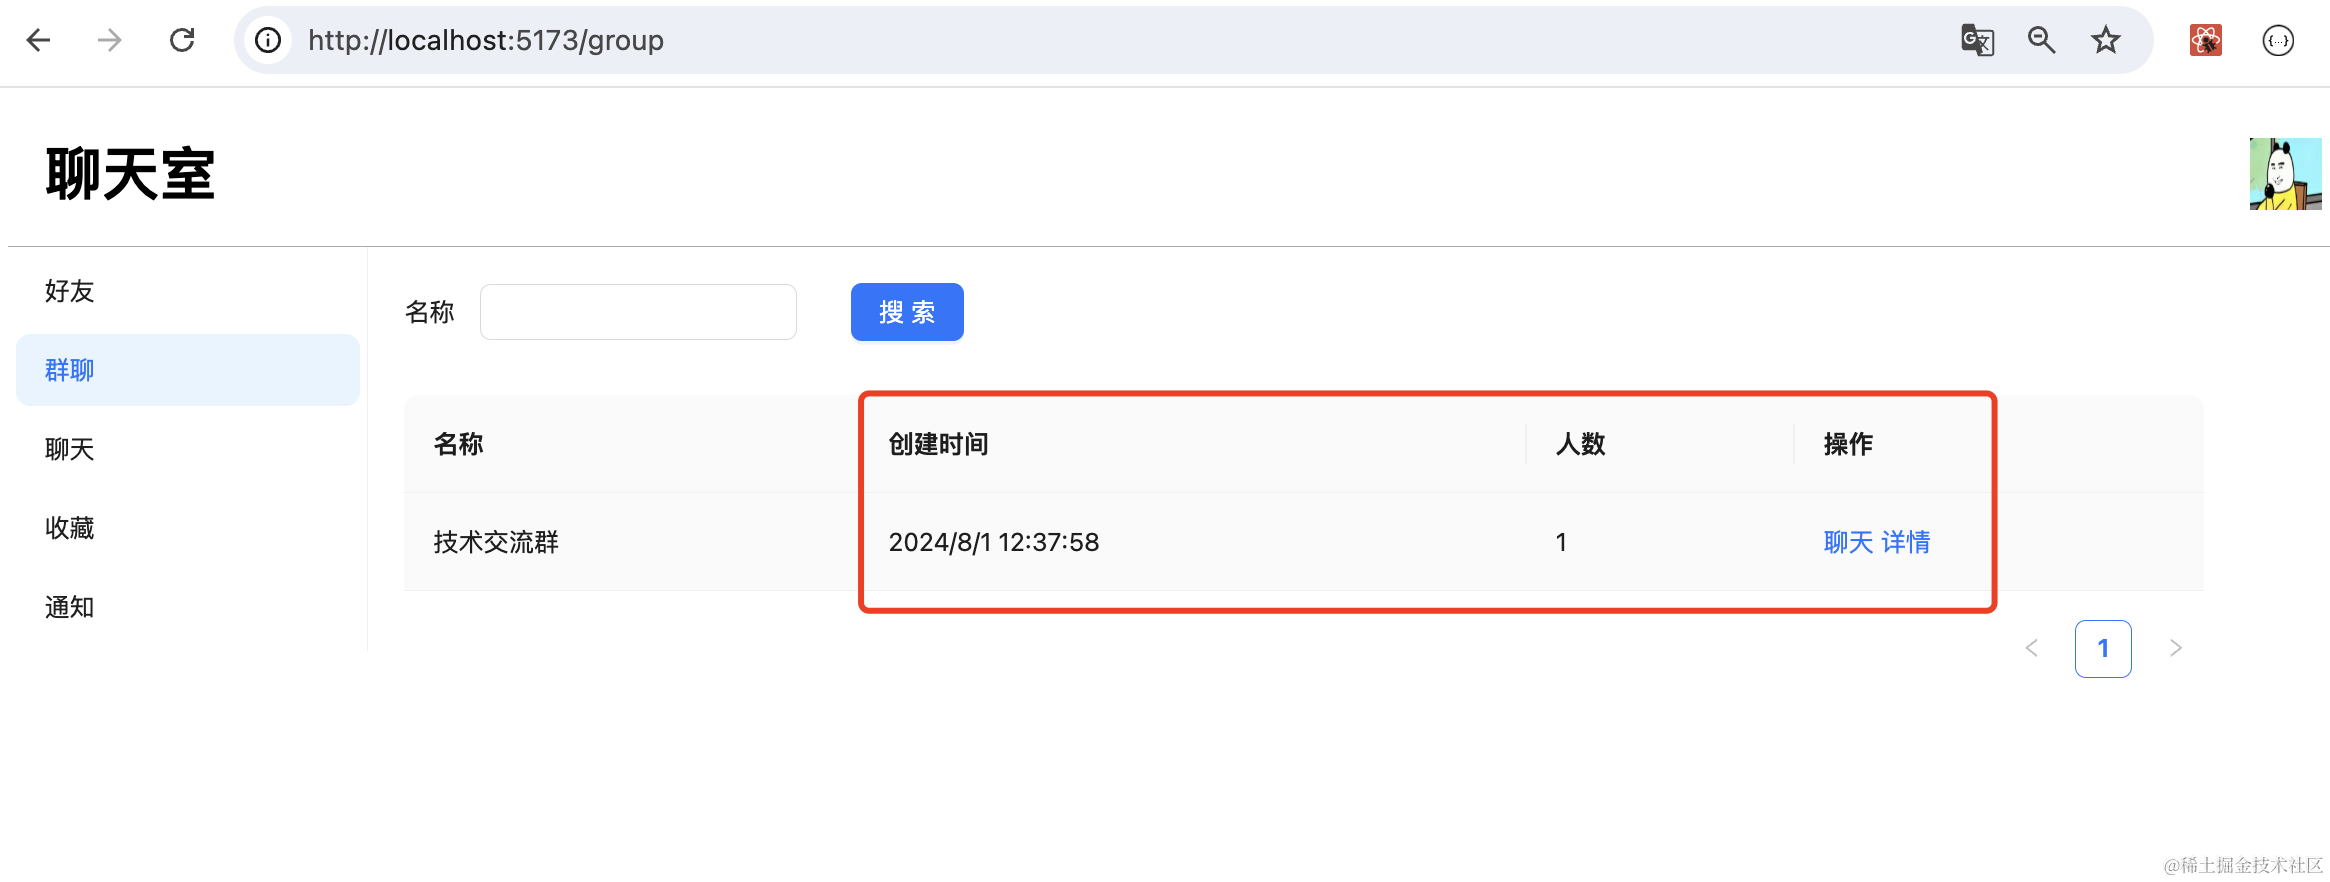The height and width of the screenshot is (882, 2330).
Task: Go to the next page chevron
Action: tap(2175, 648)
